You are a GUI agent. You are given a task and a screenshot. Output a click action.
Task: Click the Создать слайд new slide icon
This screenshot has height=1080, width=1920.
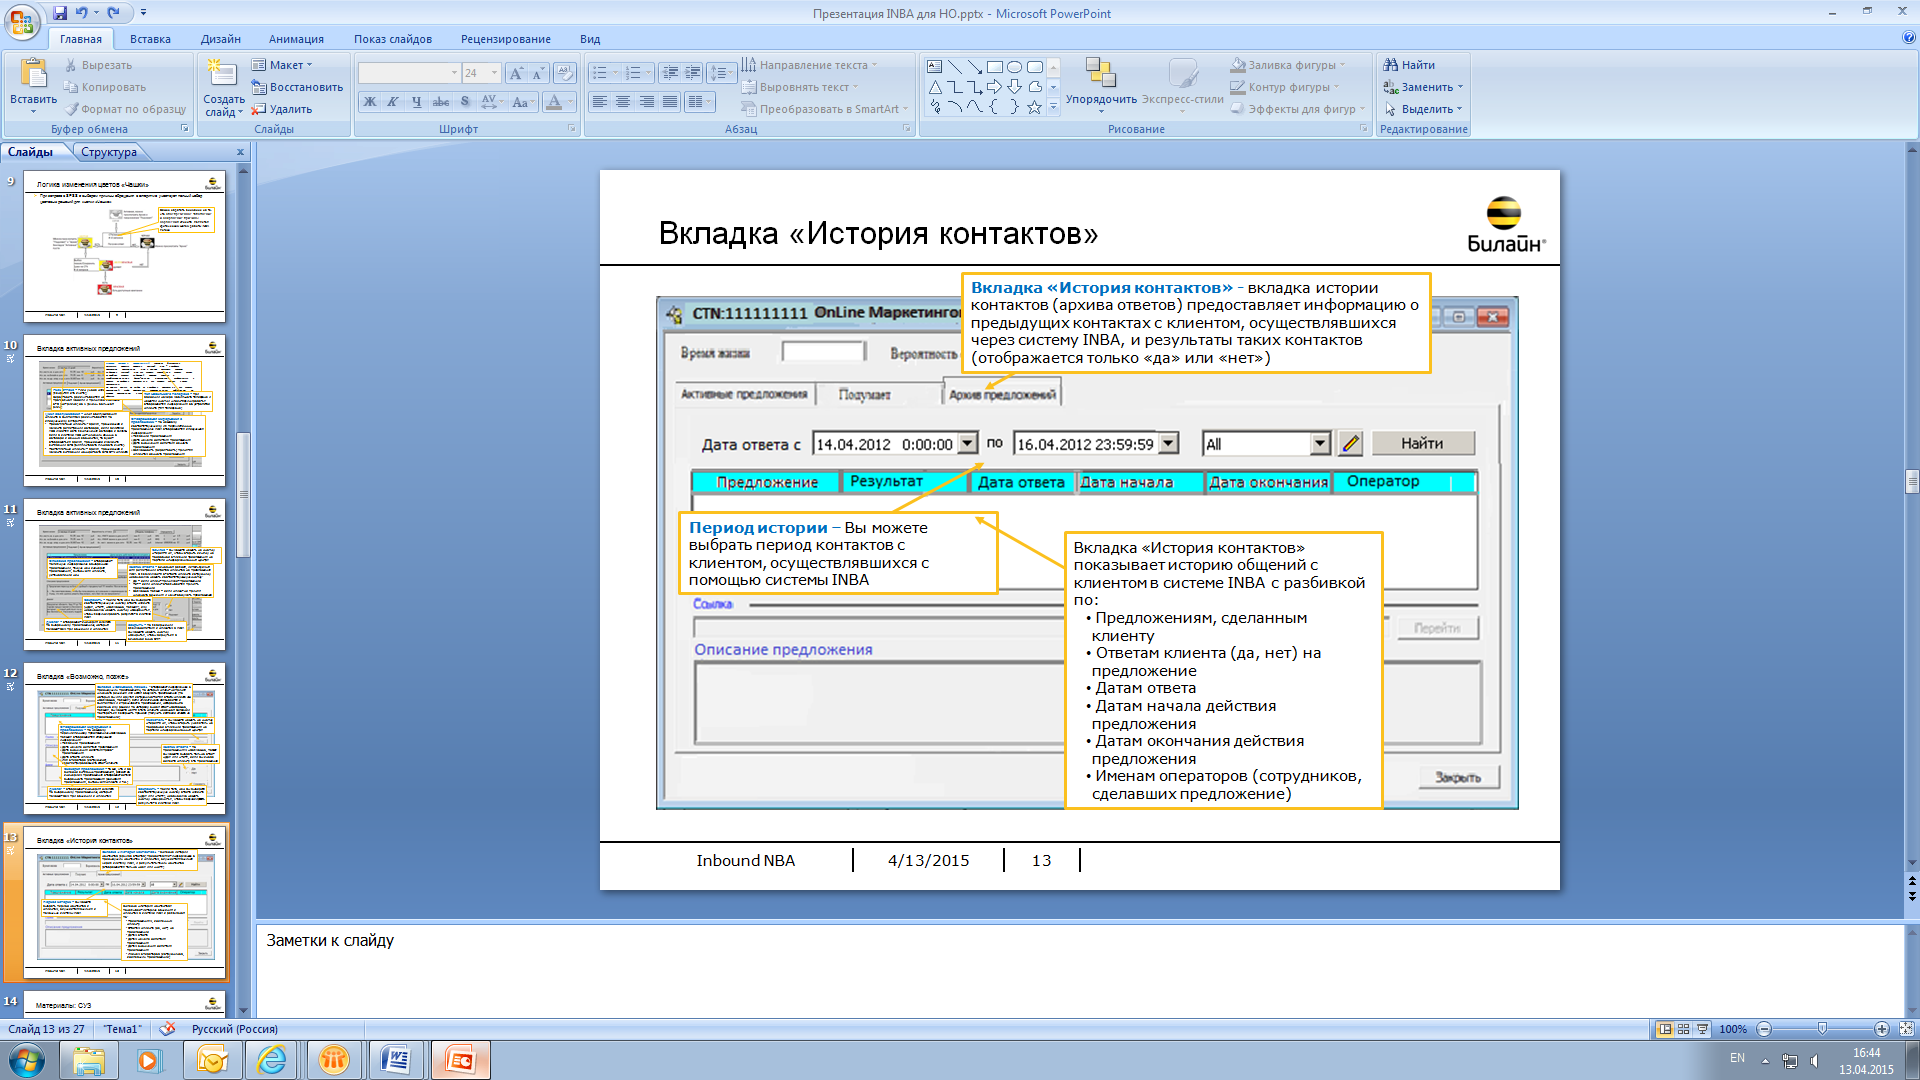click(x=222, y=72)
